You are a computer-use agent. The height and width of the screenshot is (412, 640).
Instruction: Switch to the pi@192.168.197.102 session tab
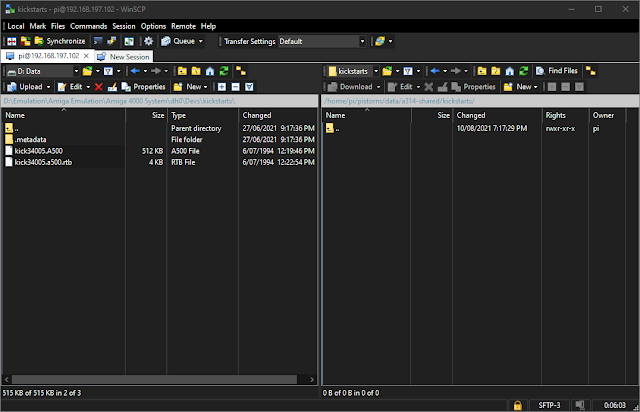(48, 56)
